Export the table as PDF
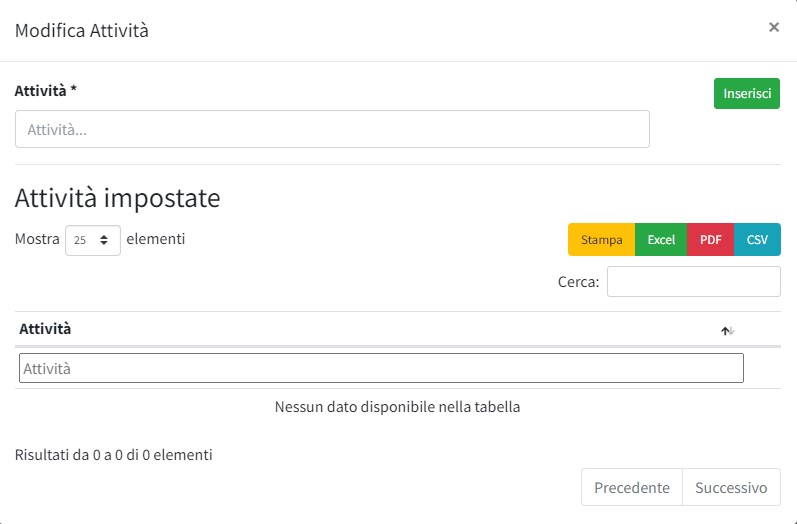Screen dimensions: 797x524 [x=711, y=240]
